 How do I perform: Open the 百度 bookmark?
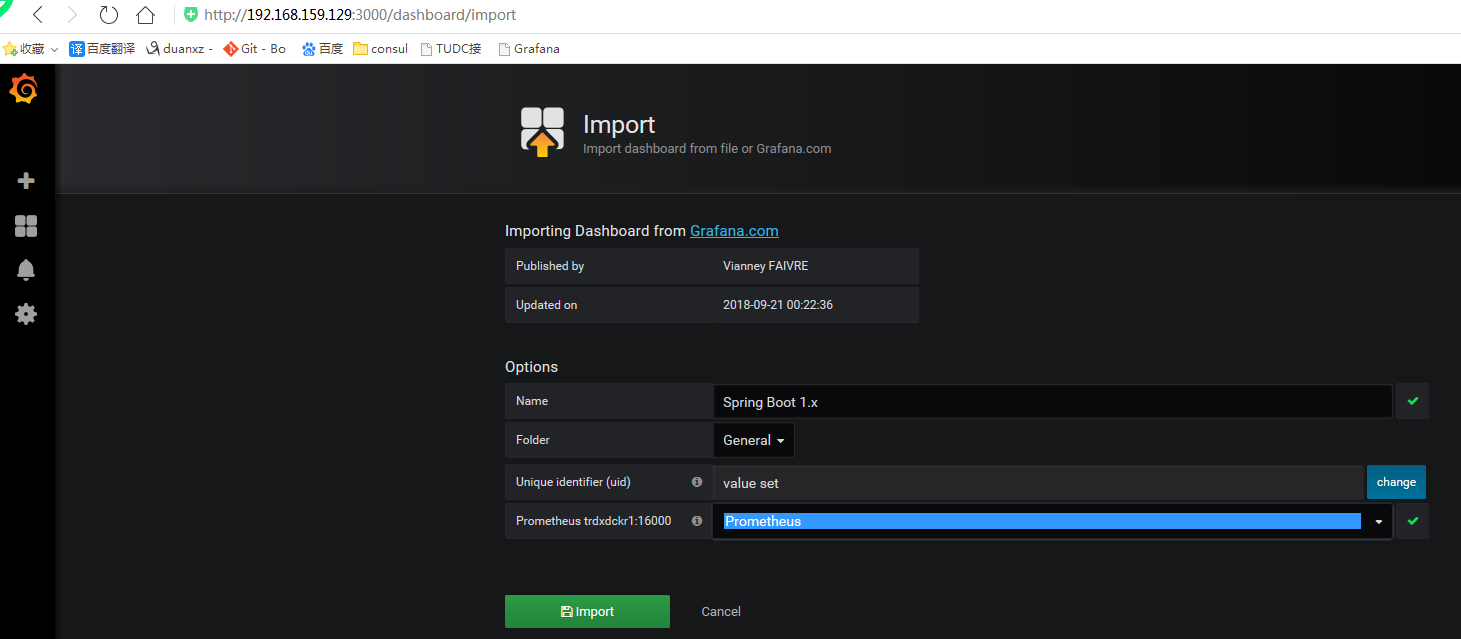(322, 48)
